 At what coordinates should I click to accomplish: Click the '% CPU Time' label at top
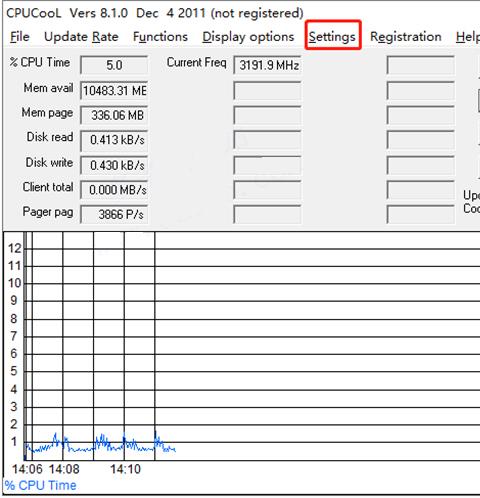(40, 62)
